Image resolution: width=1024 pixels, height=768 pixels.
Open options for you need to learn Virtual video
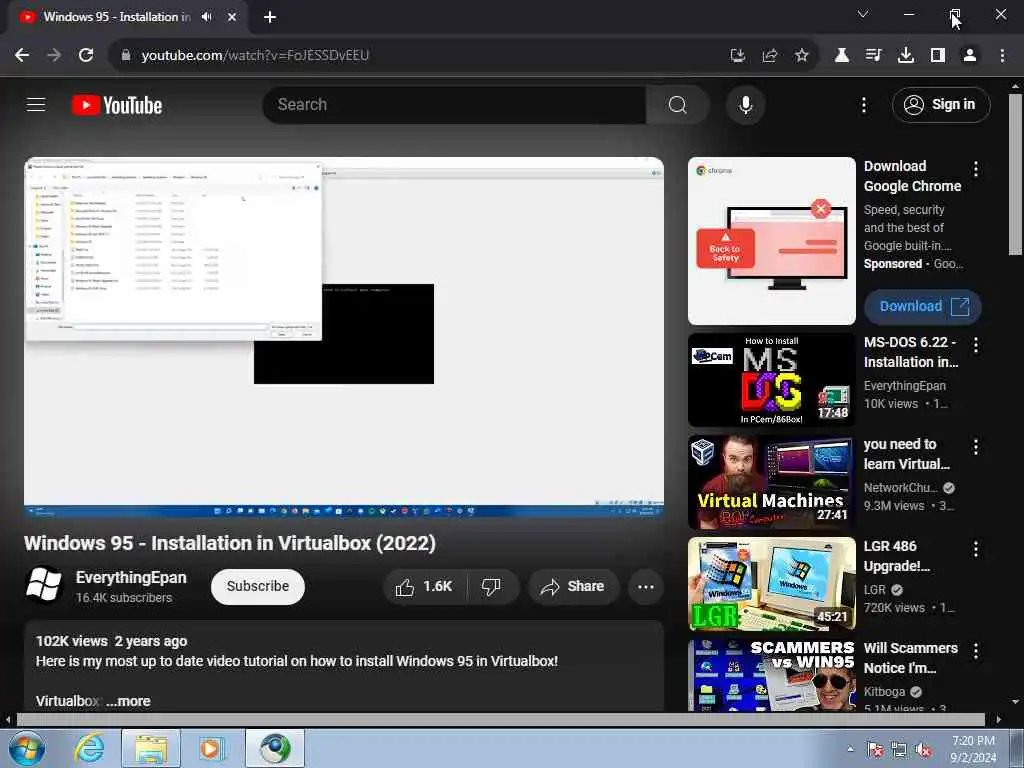[976, 447]
